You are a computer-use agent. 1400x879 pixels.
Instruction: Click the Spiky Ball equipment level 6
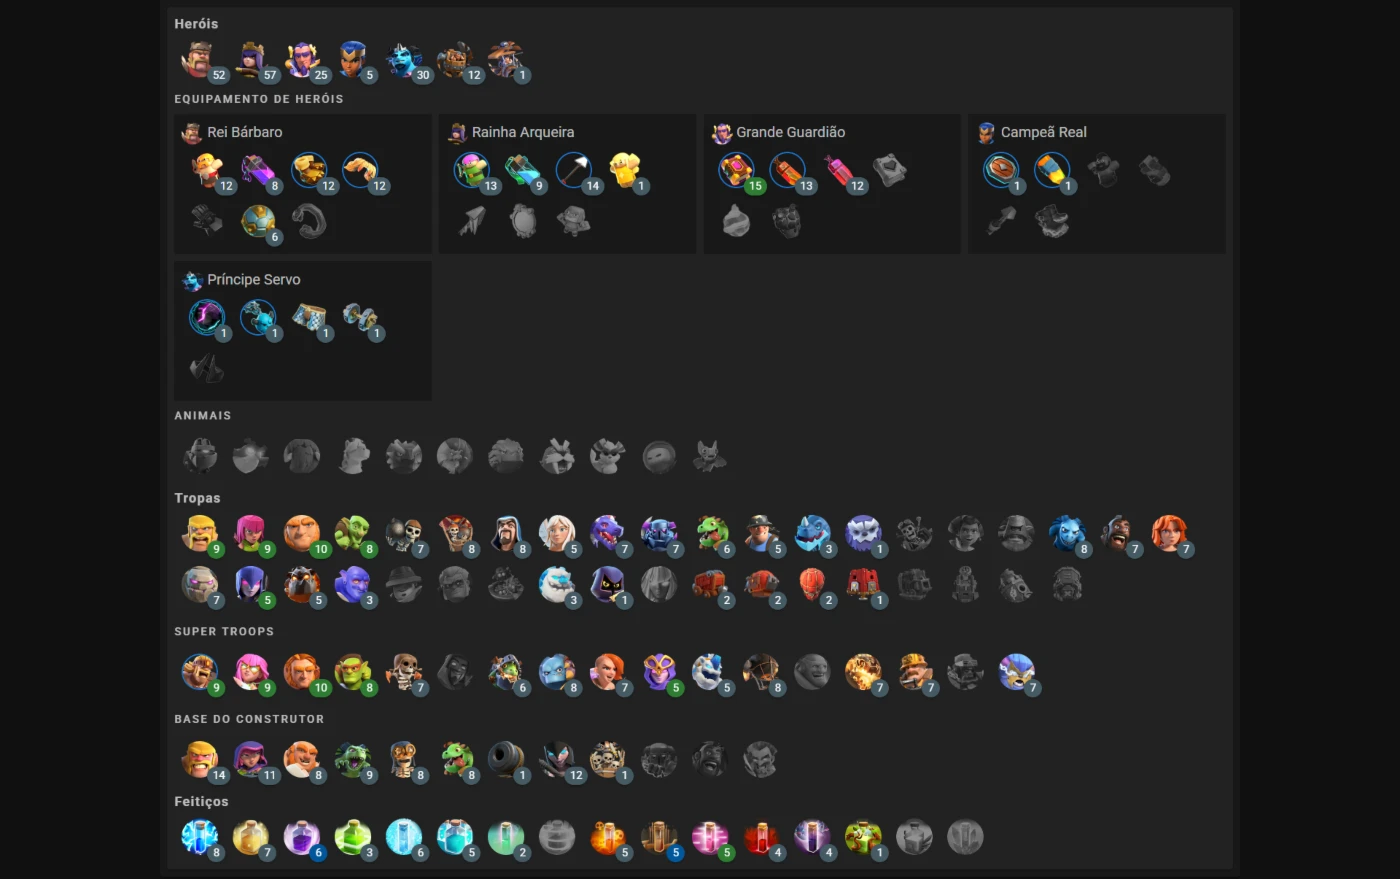[257, 221]
